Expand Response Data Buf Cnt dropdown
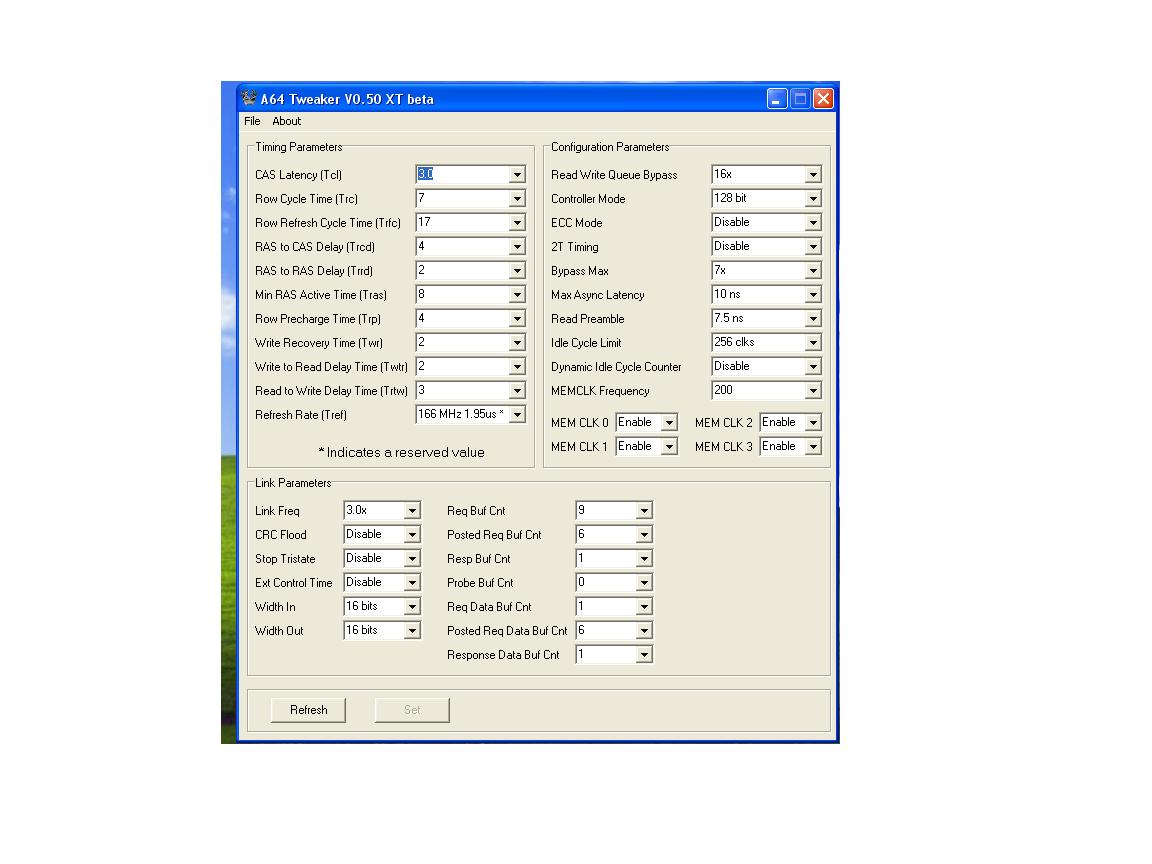The image size is (1152, 864). click(x=644, y=655)
